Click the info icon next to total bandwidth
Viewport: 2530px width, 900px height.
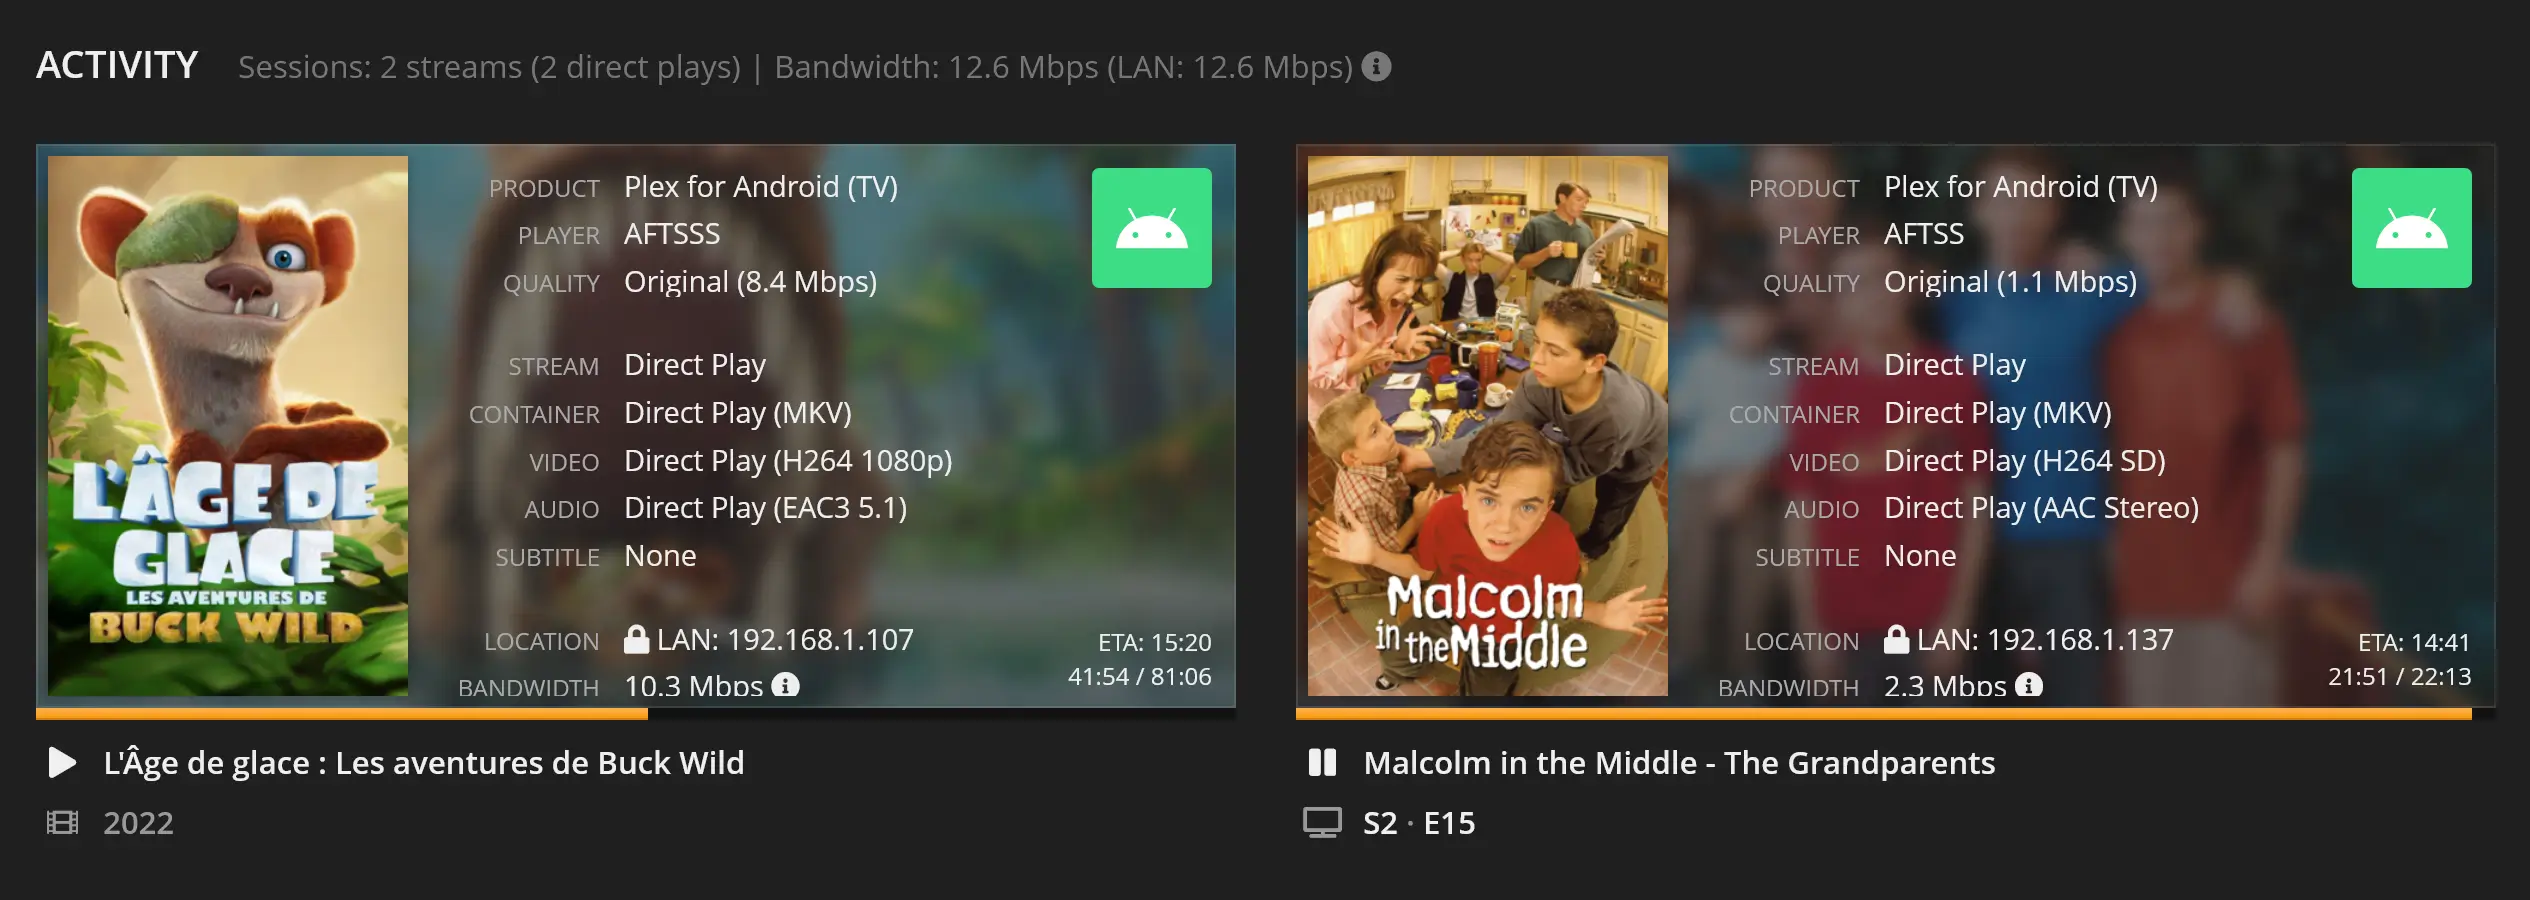pyautogui.click(x=1376, y=66)
